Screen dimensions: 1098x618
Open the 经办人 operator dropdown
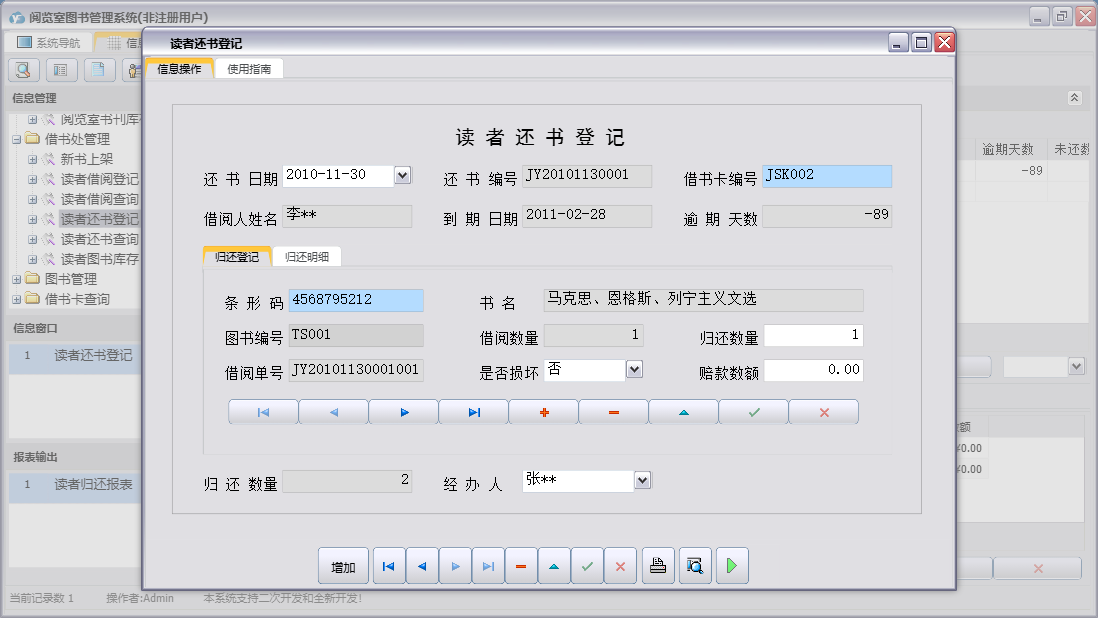click(x=642, y=480)
